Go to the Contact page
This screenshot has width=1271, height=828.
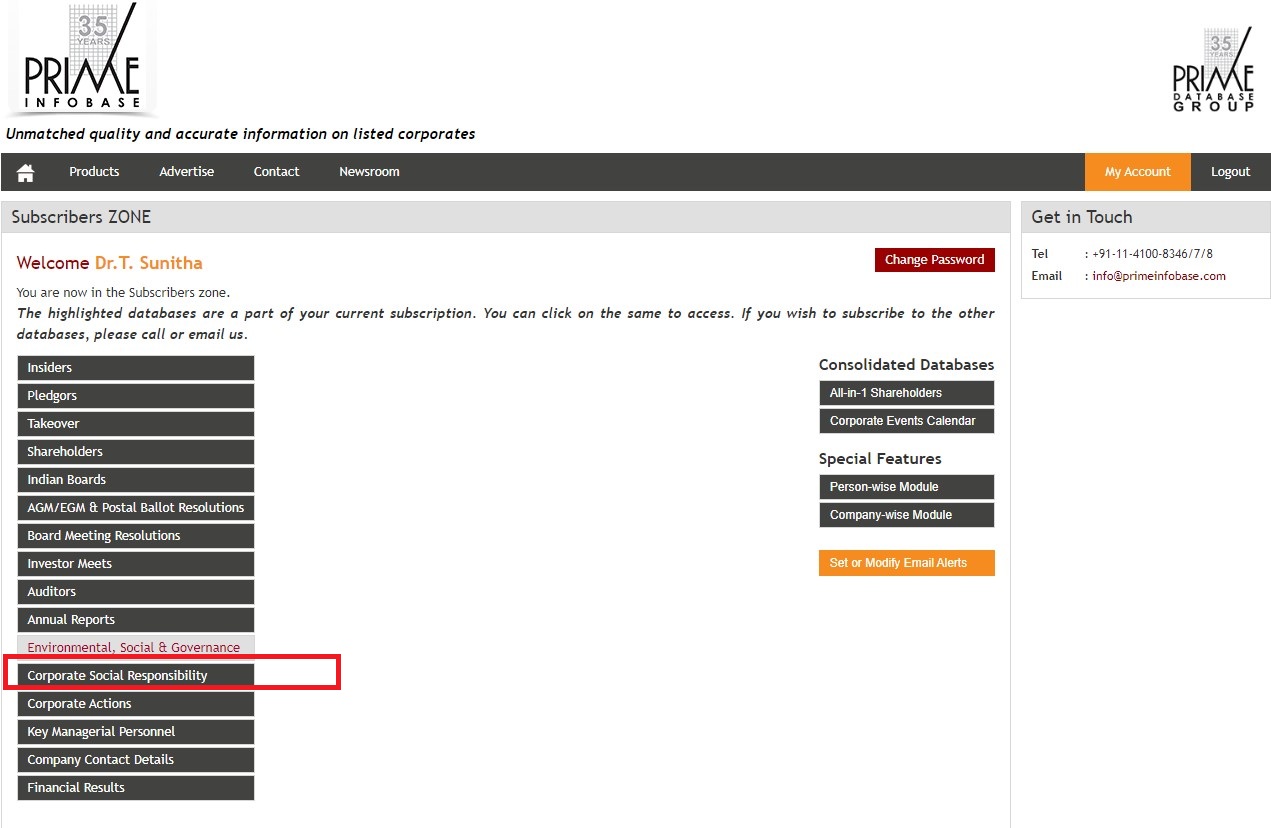coord(276,172)
